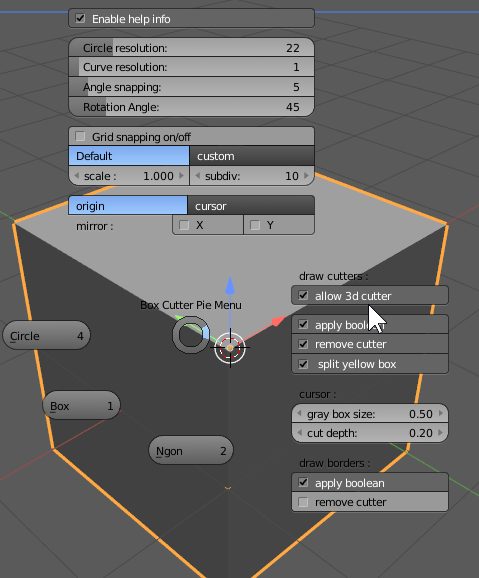Toggle the Enable help info checkbox
Screen dimensions: 479x578
point(80,18)
